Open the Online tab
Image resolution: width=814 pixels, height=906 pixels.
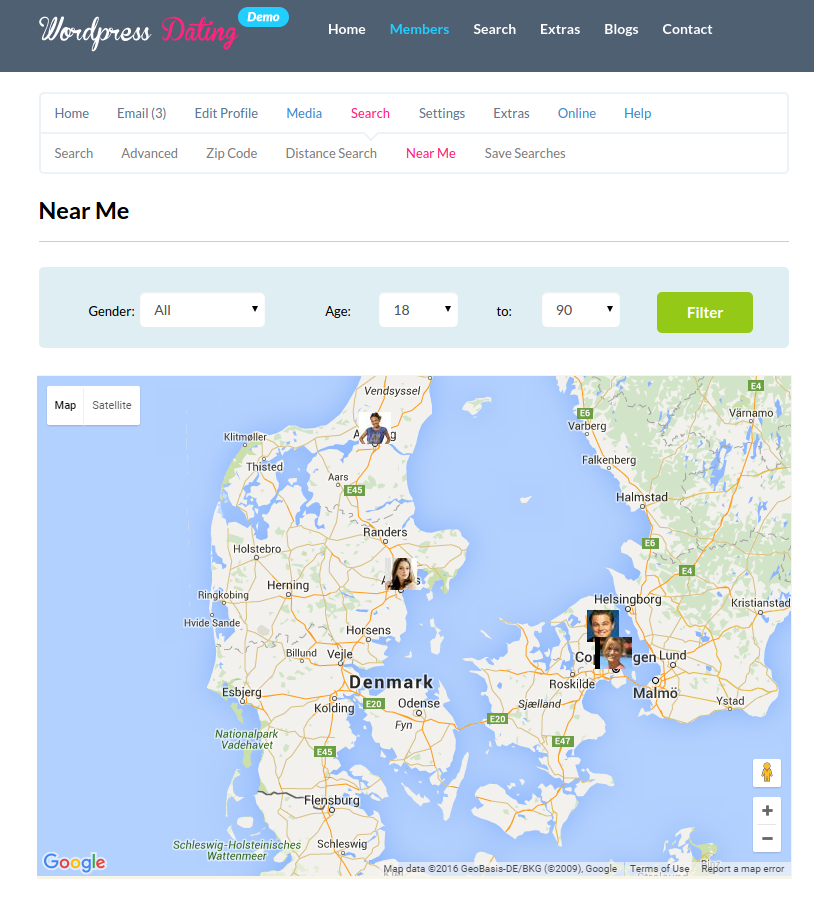point(577,113)
